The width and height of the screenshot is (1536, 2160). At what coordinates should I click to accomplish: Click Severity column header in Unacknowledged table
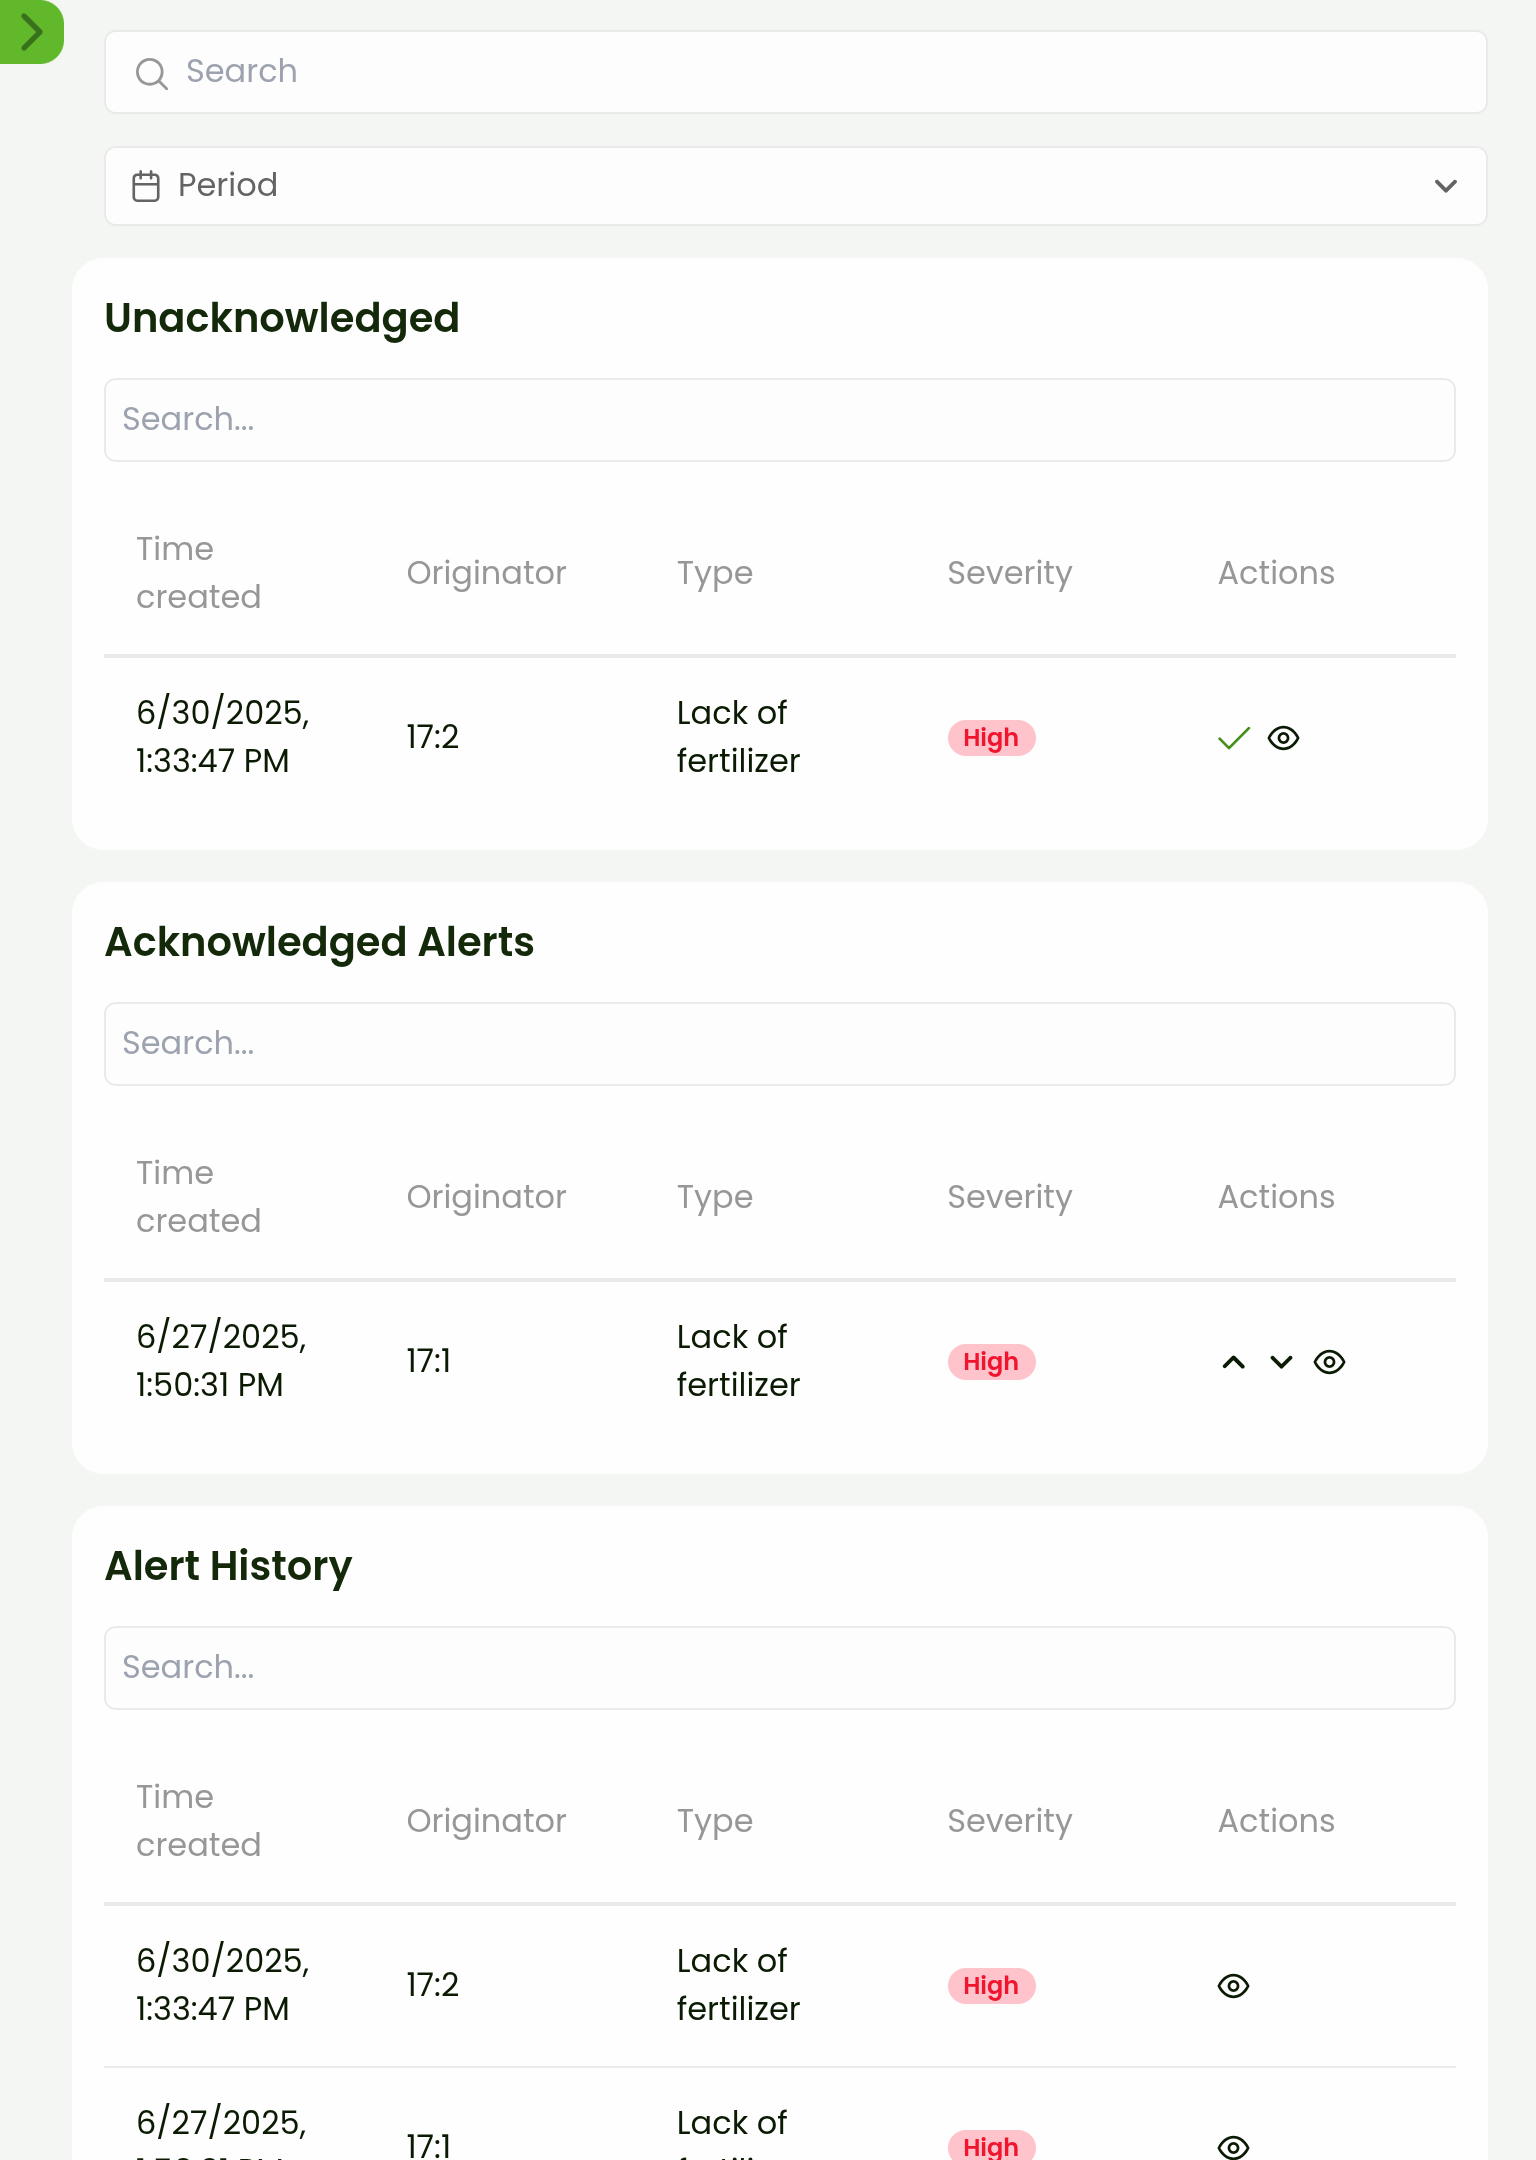point(1009,573)
